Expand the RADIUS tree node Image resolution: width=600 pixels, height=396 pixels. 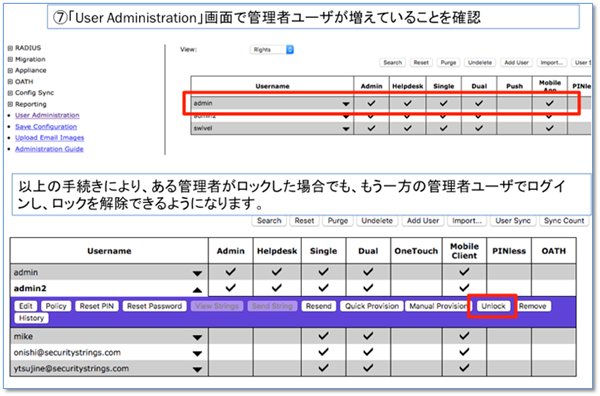click(10, 48)
